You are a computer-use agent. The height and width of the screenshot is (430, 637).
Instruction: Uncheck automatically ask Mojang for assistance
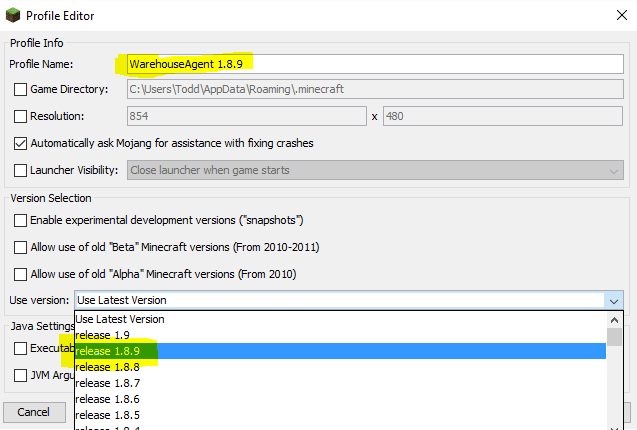coord(21,143)
